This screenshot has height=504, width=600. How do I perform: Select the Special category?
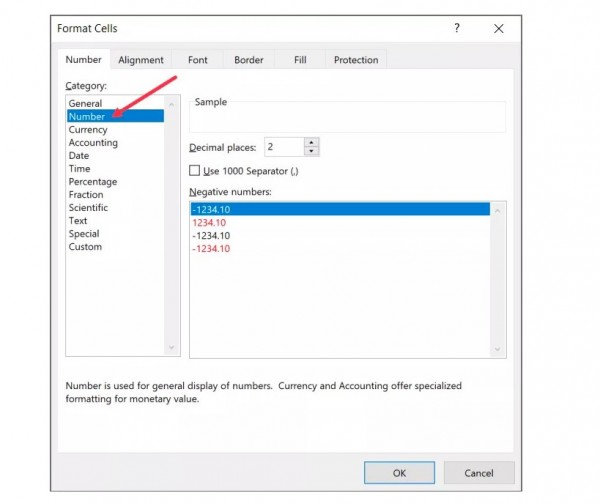[116, 233]
